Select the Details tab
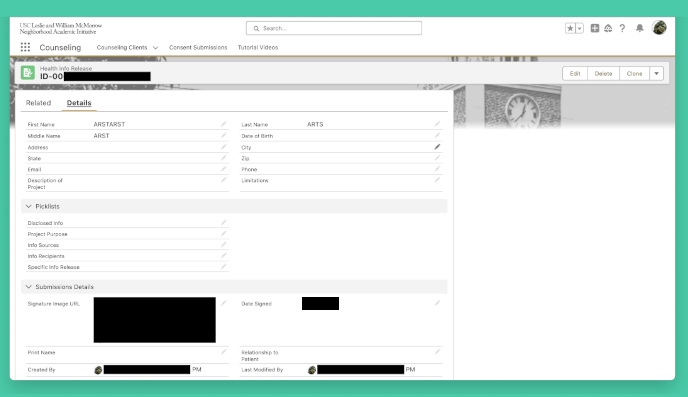The width and height of the screenshot is (688, 397). [79, 103]
